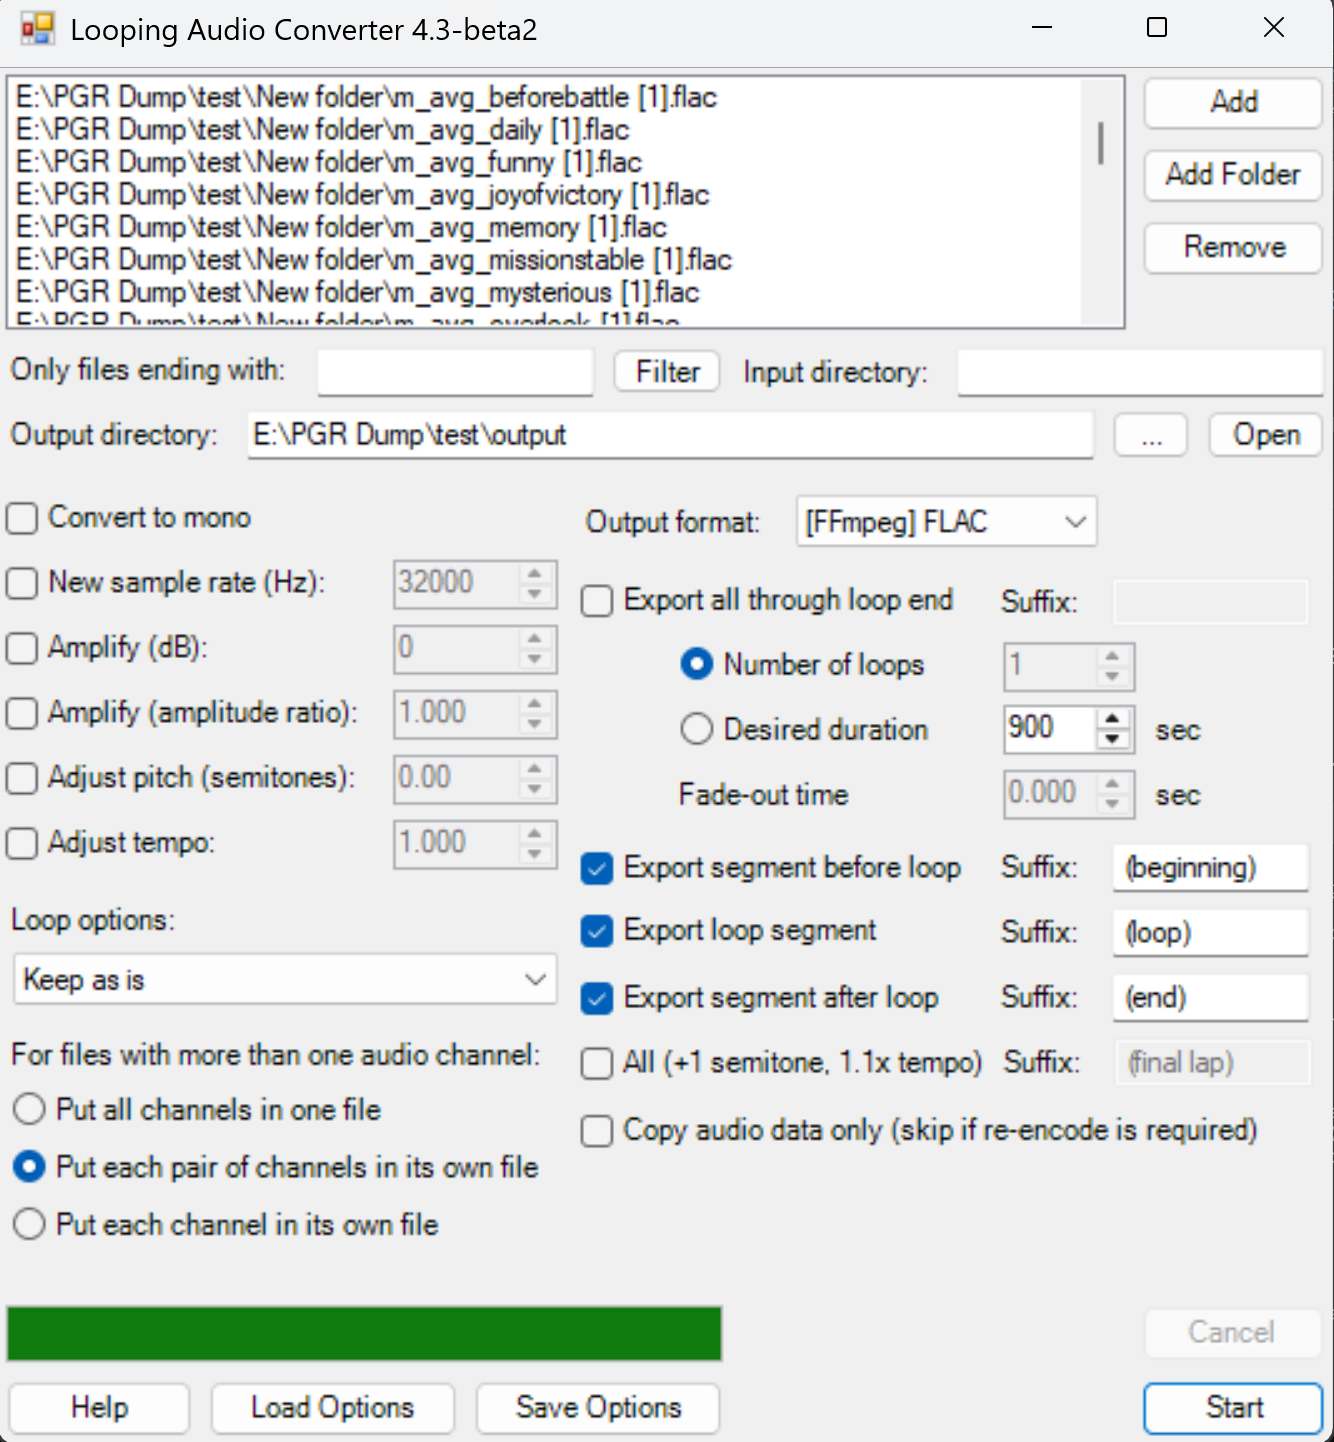Click the green conversion progress bar
Screen dimensions: 1334x1442
tap(364, 1333)
